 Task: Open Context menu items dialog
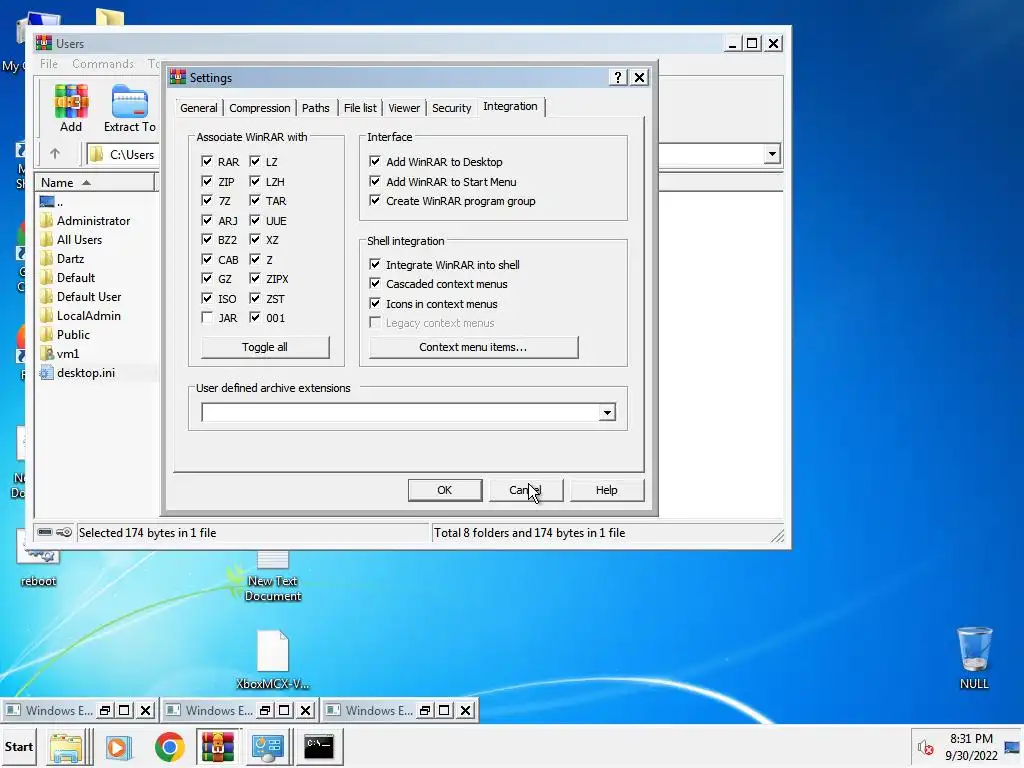coord(473,347)
